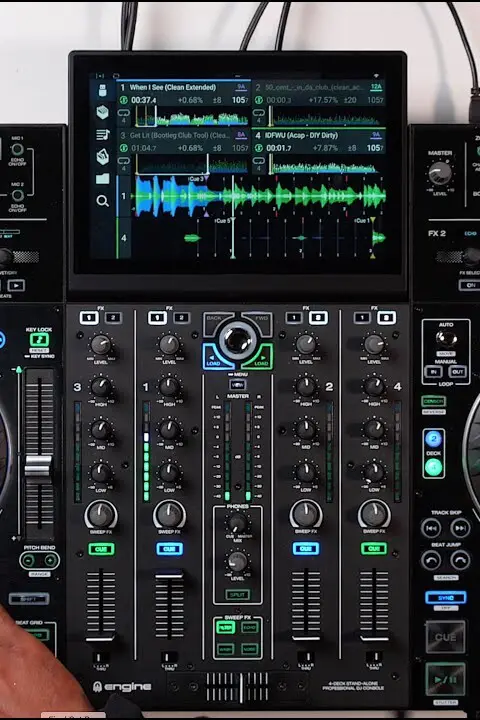
Task: Click the channel 1 volume fader
Action: click(x=169, y=575)
